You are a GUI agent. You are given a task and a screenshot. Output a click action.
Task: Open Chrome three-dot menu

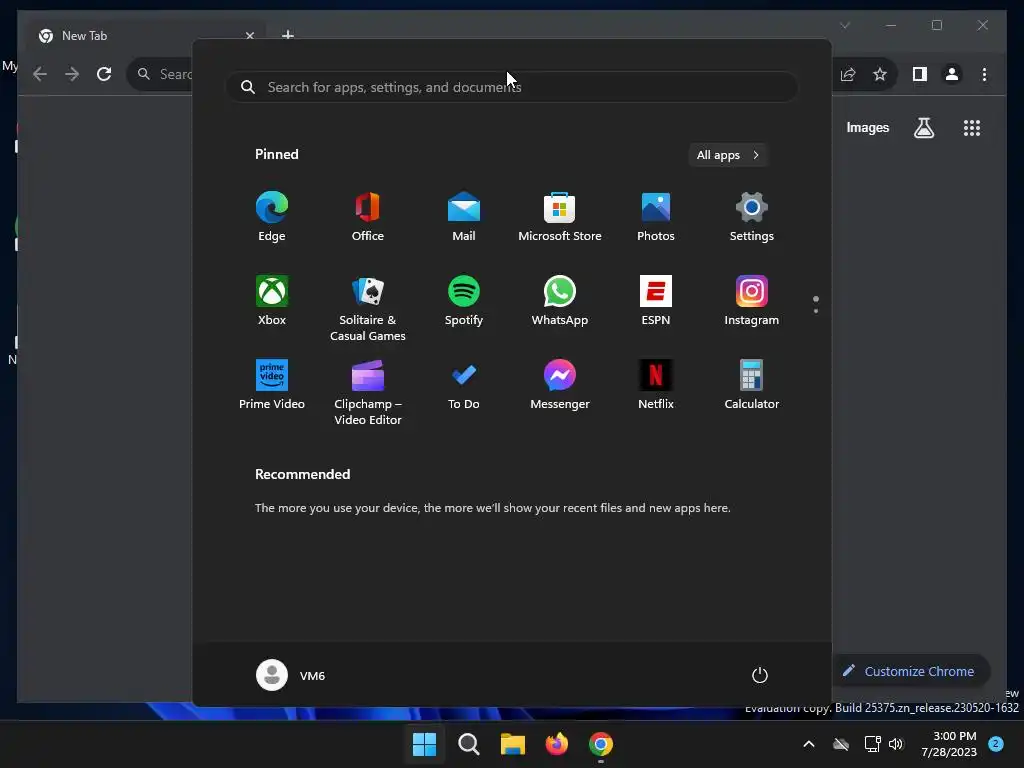point(984,74)
